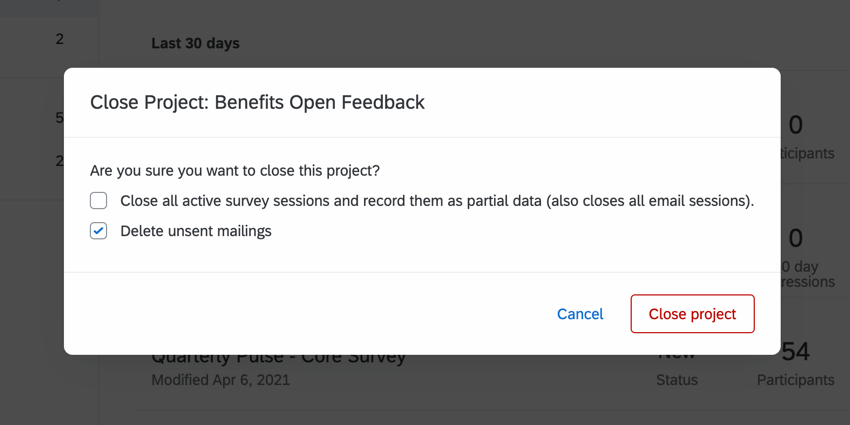Image resolution: width=850 pixels, height=425 pixels.
Task: Click the 'Delete unsent mailings' label text
Action: tap(196, 231)
